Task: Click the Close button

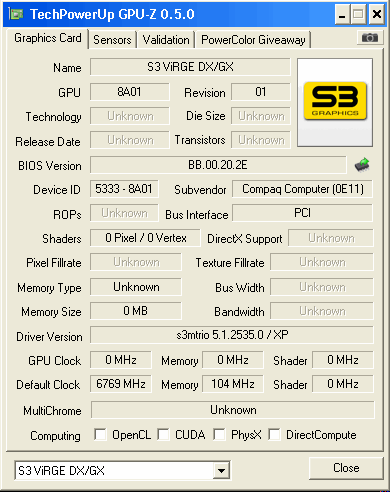Action: coord(346,468)
